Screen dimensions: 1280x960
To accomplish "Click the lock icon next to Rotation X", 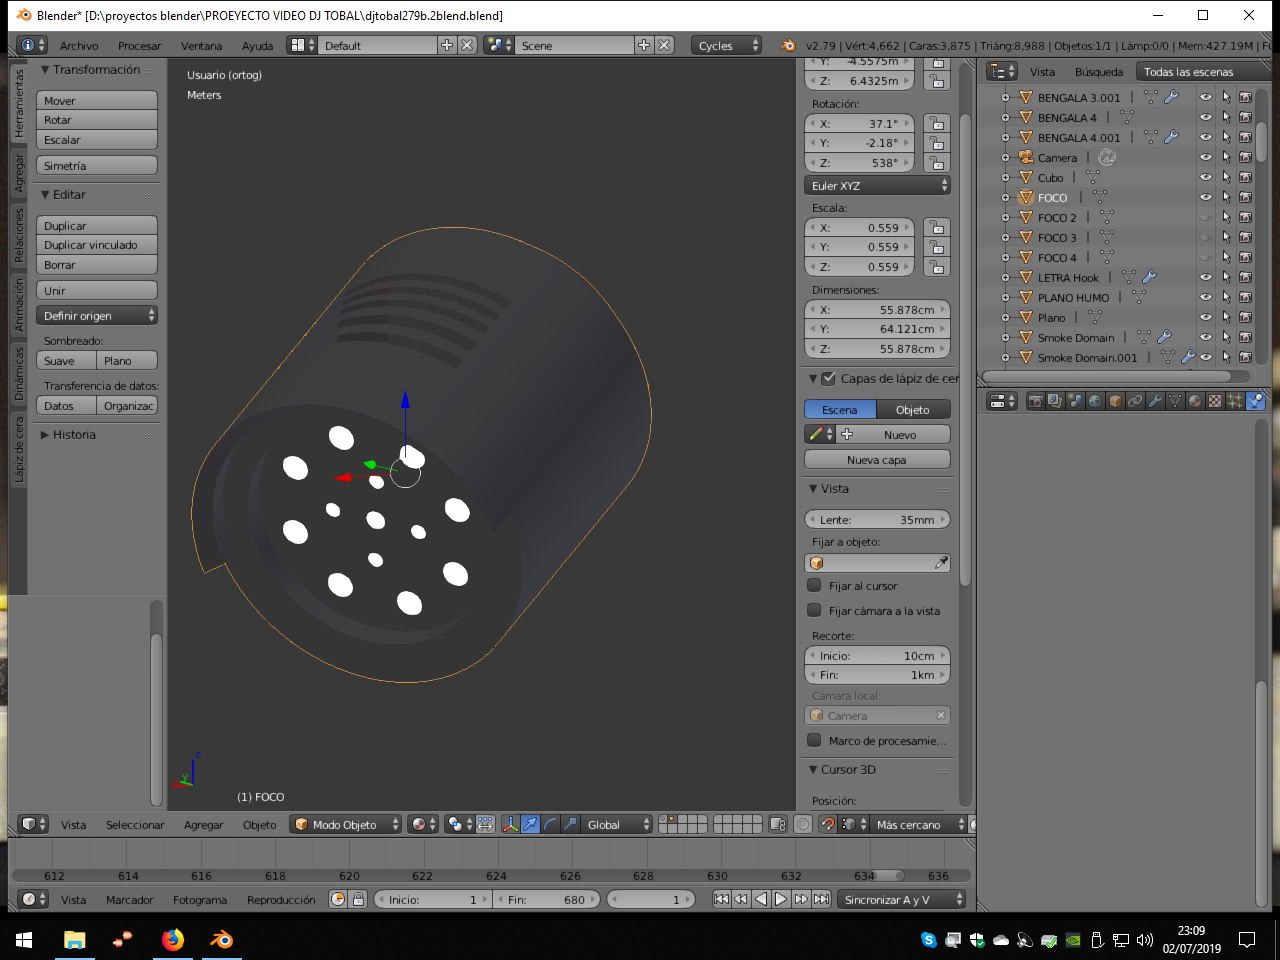I will coord(936,124).
